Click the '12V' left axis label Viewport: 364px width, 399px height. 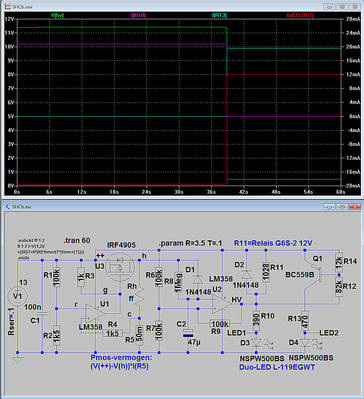pyautogui.click(x=9, y=19)
